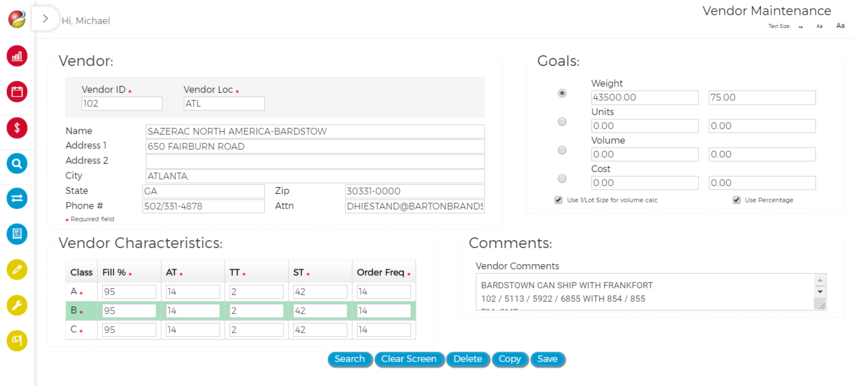Click the blue transfer arrows icon
The width and height of the screenshot is (854, 386).
tap(17, 199)
